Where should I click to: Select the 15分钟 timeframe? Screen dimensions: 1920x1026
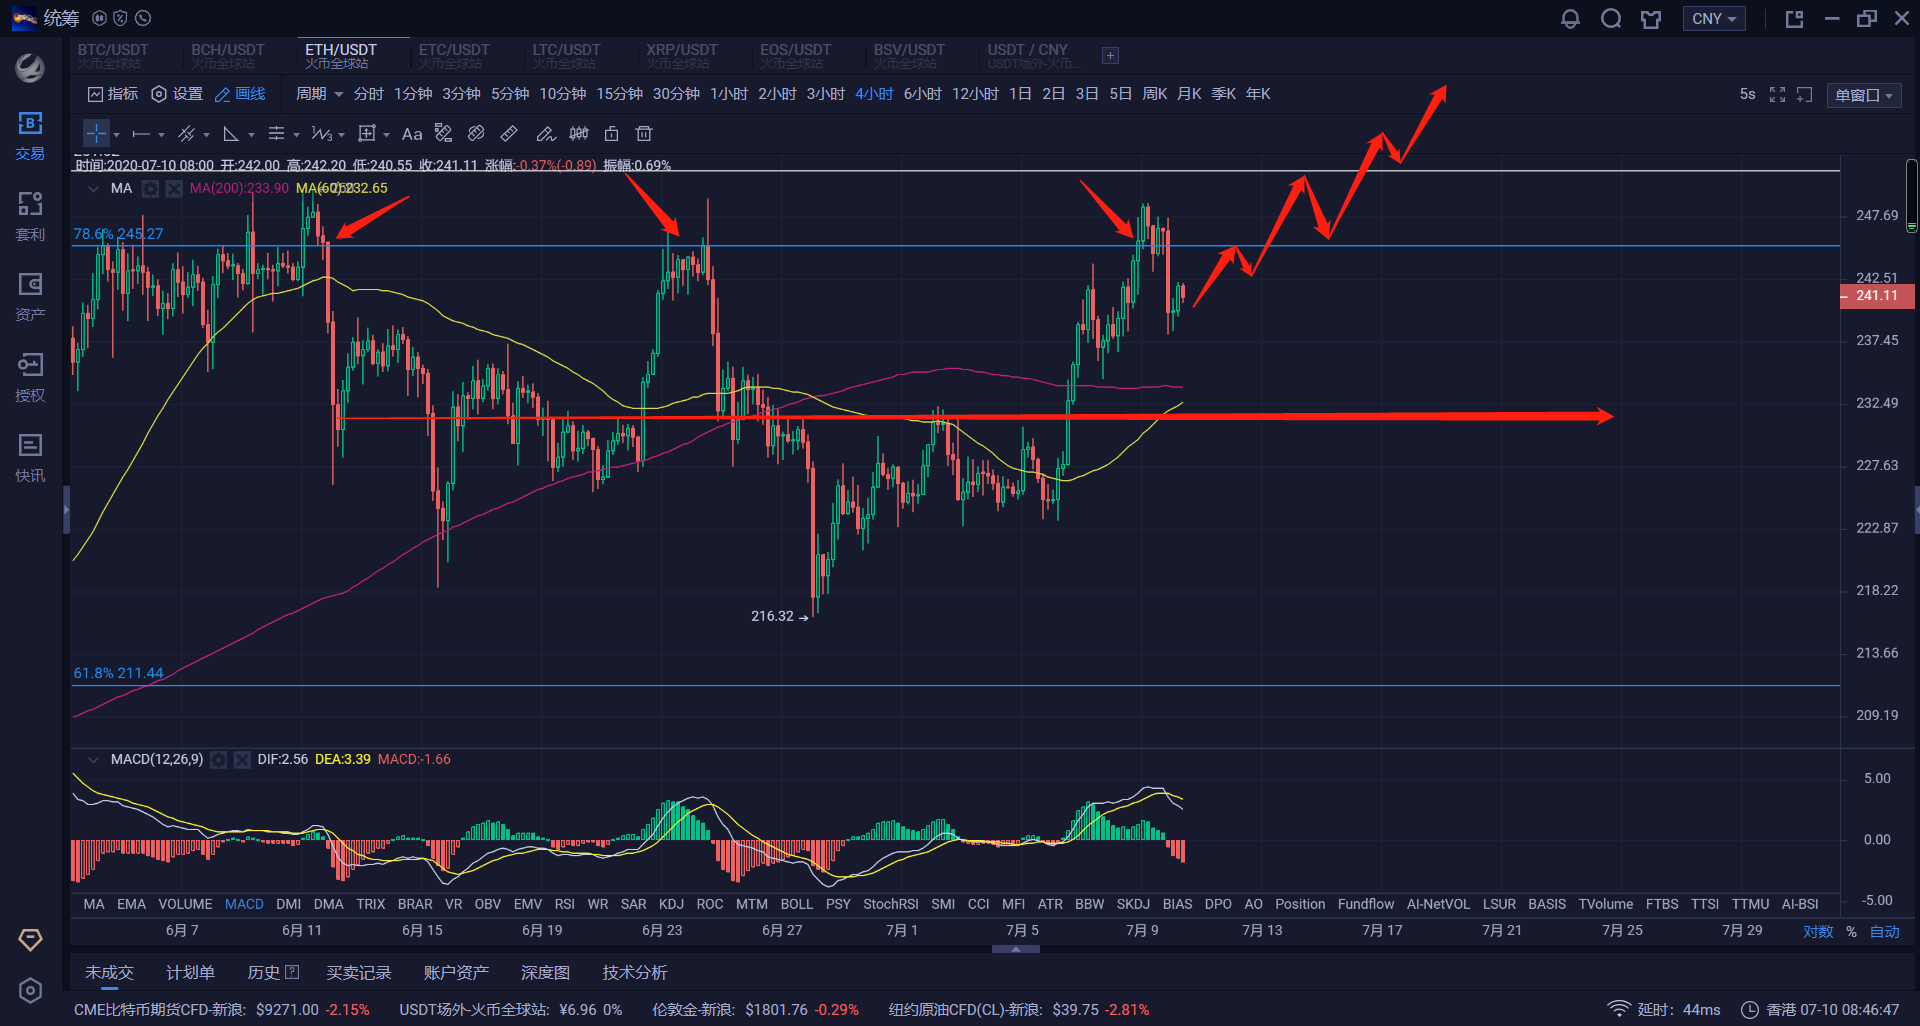coord(619,94)
